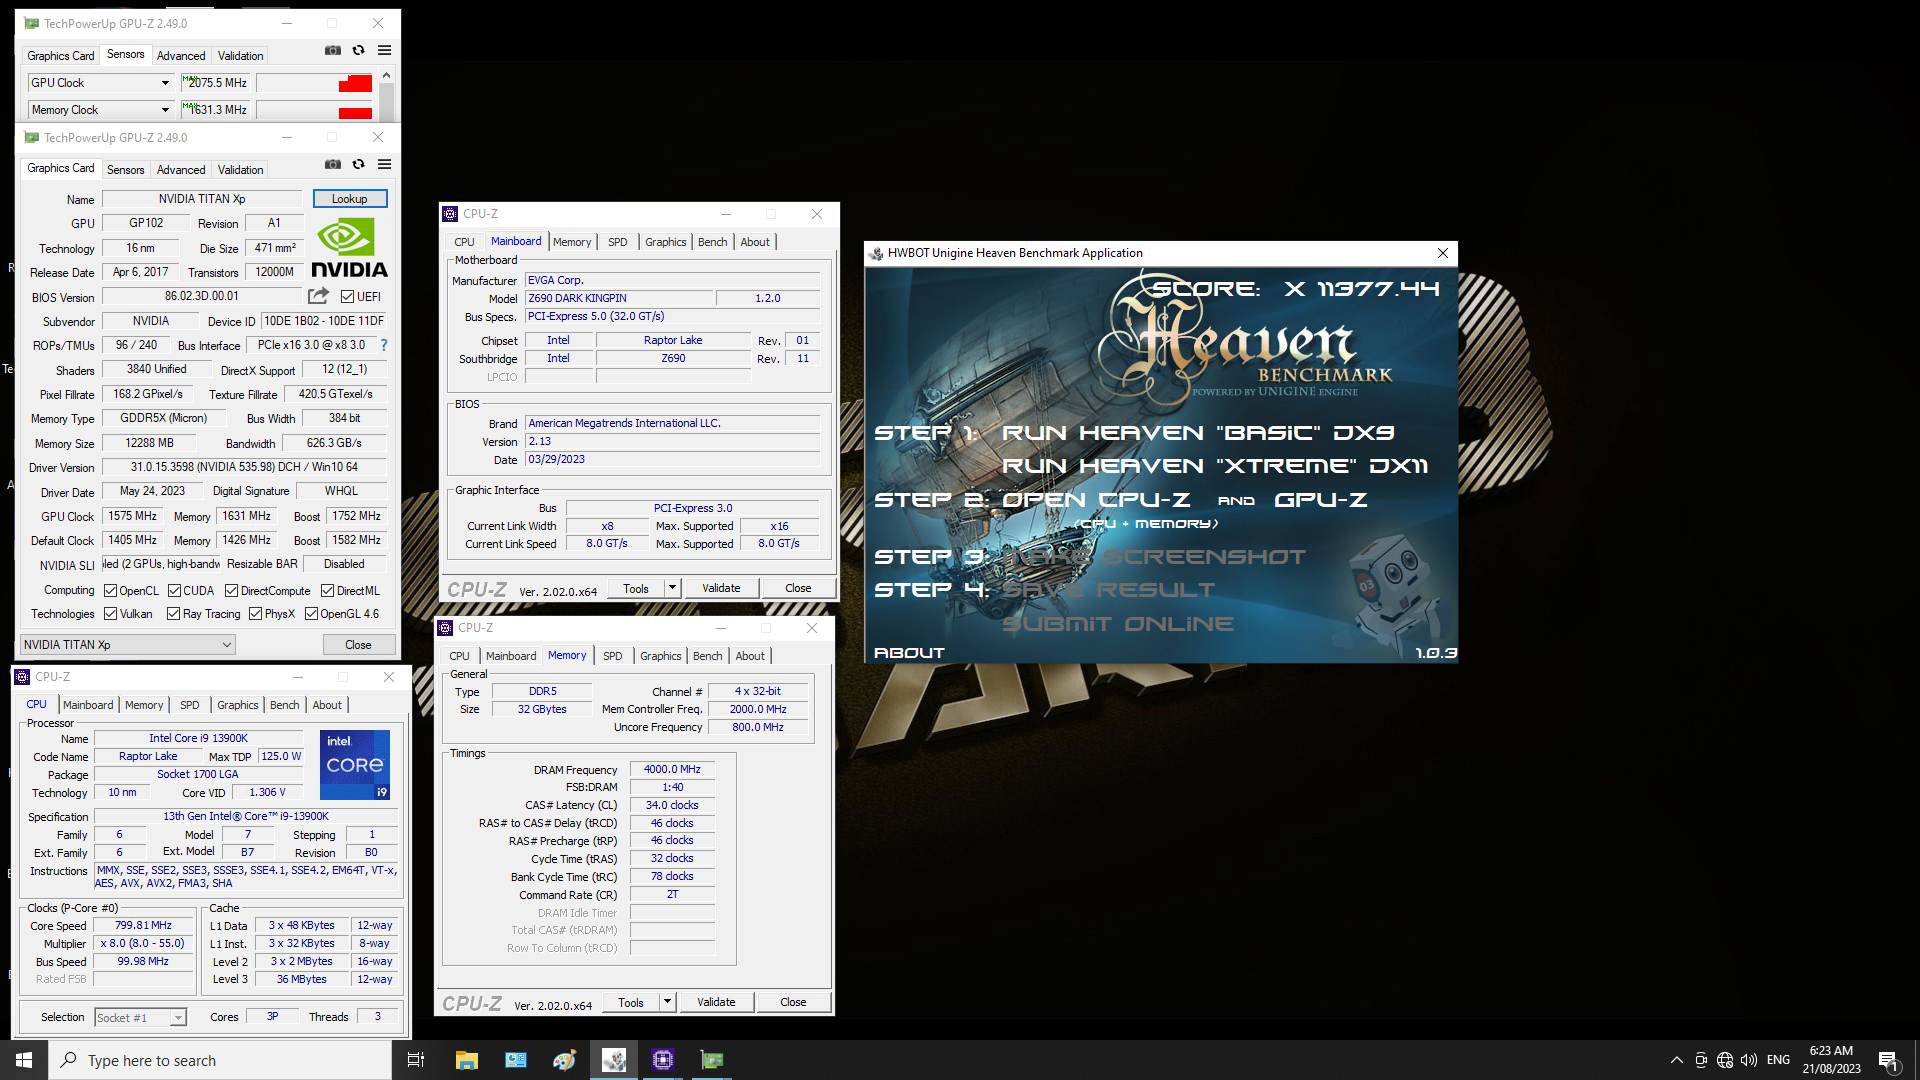1920x1080 pixels.
Task: Toggle the Vulkan checkbox
Action: coord(111,614)
